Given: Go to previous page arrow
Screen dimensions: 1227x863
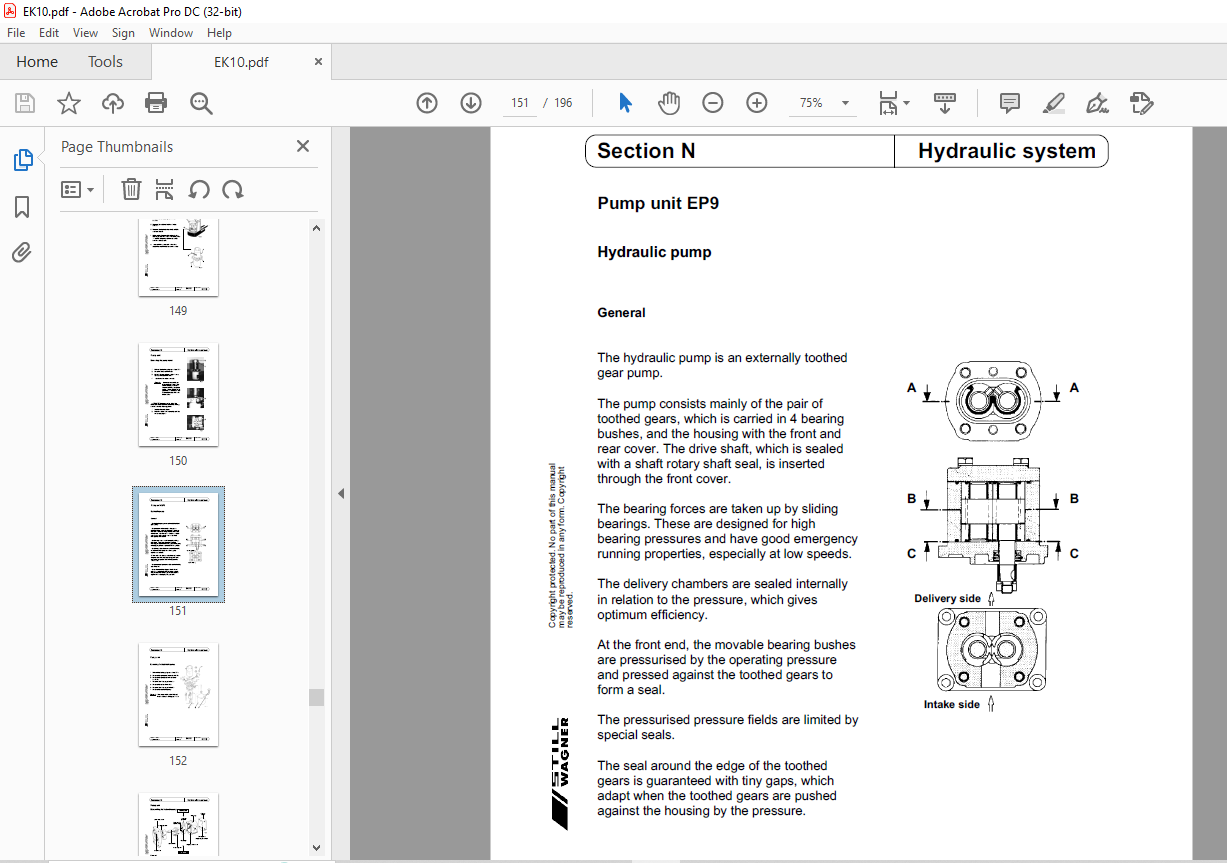Looking at the screenshot, I should (427, 103).
